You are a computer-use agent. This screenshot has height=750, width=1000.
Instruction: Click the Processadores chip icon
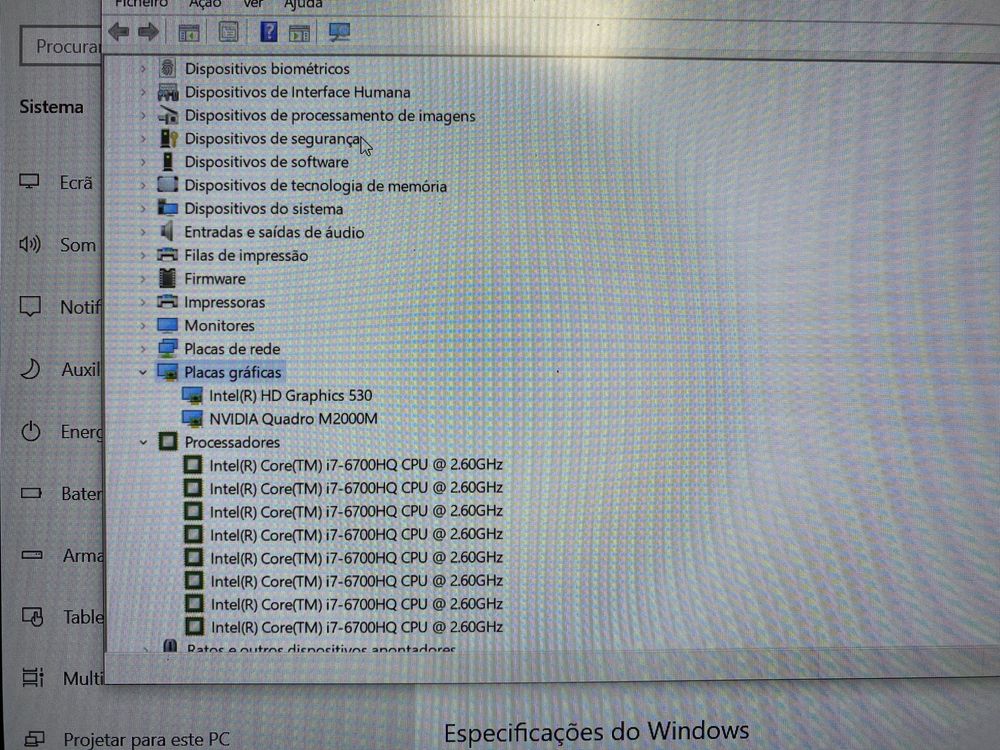168,441
